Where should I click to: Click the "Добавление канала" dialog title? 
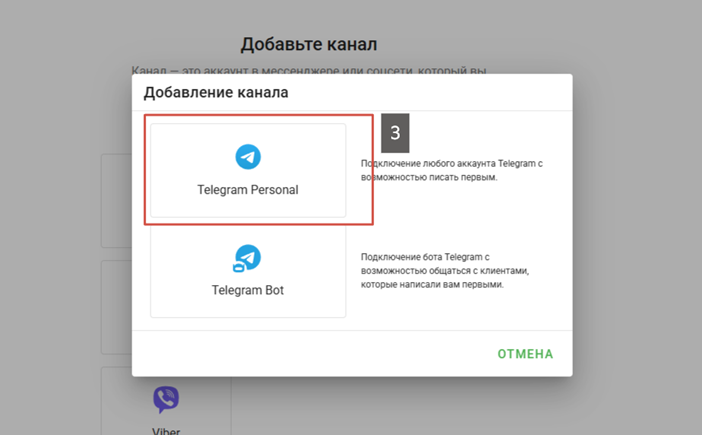pyautogui.click(x=216, y=93)
